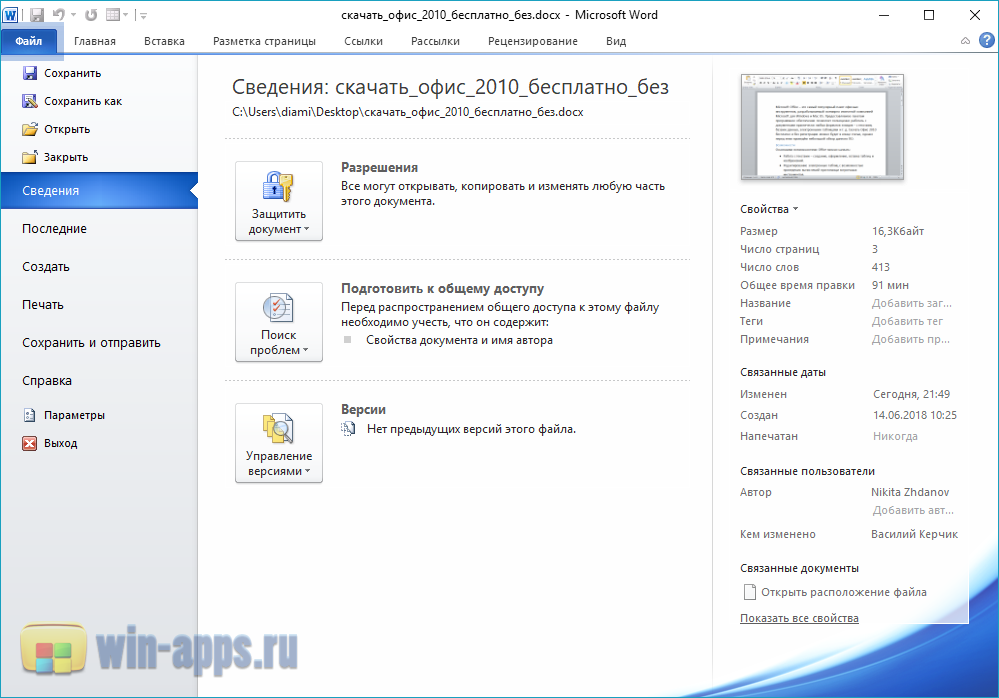Click the Undo arrow icon
999x698 pixels.
point(59,15)
